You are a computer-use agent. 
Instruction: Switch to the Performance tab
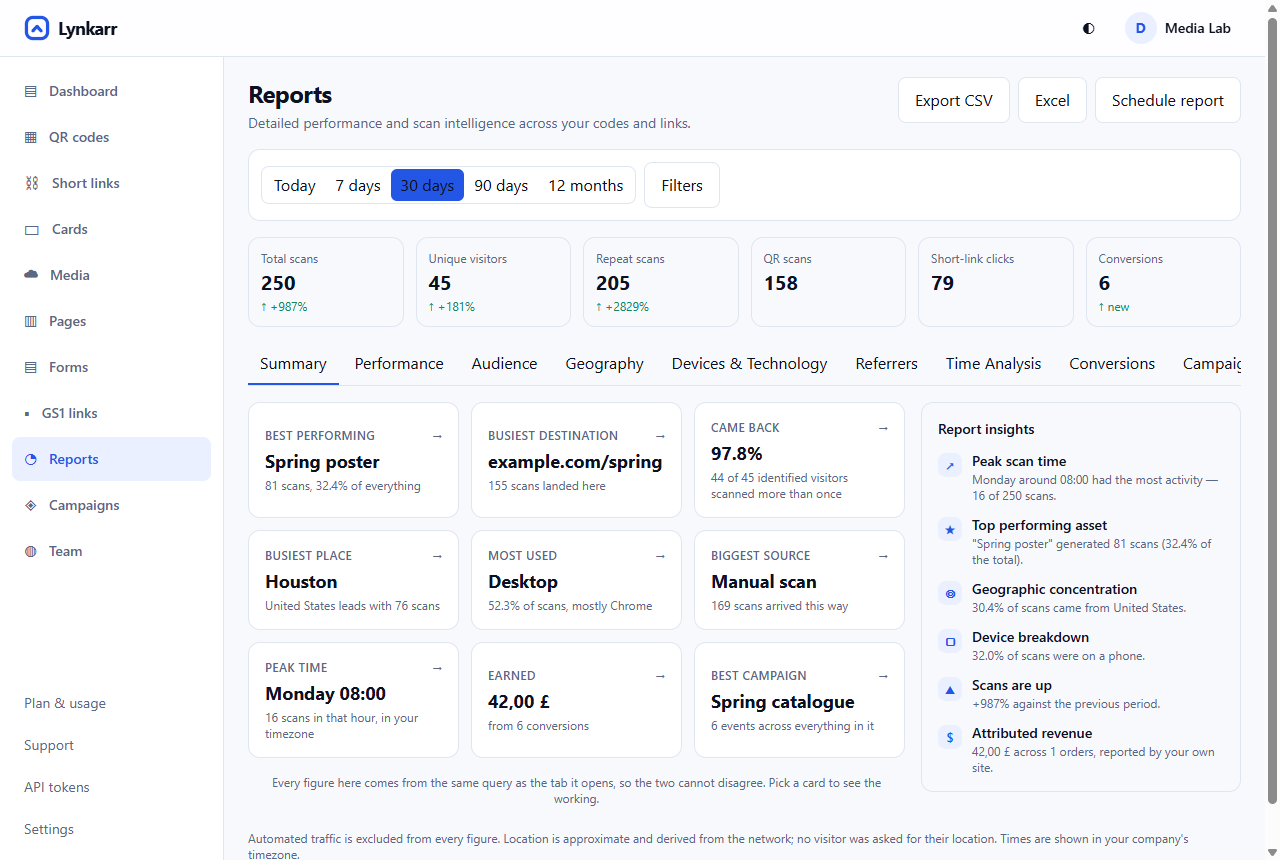399,364
